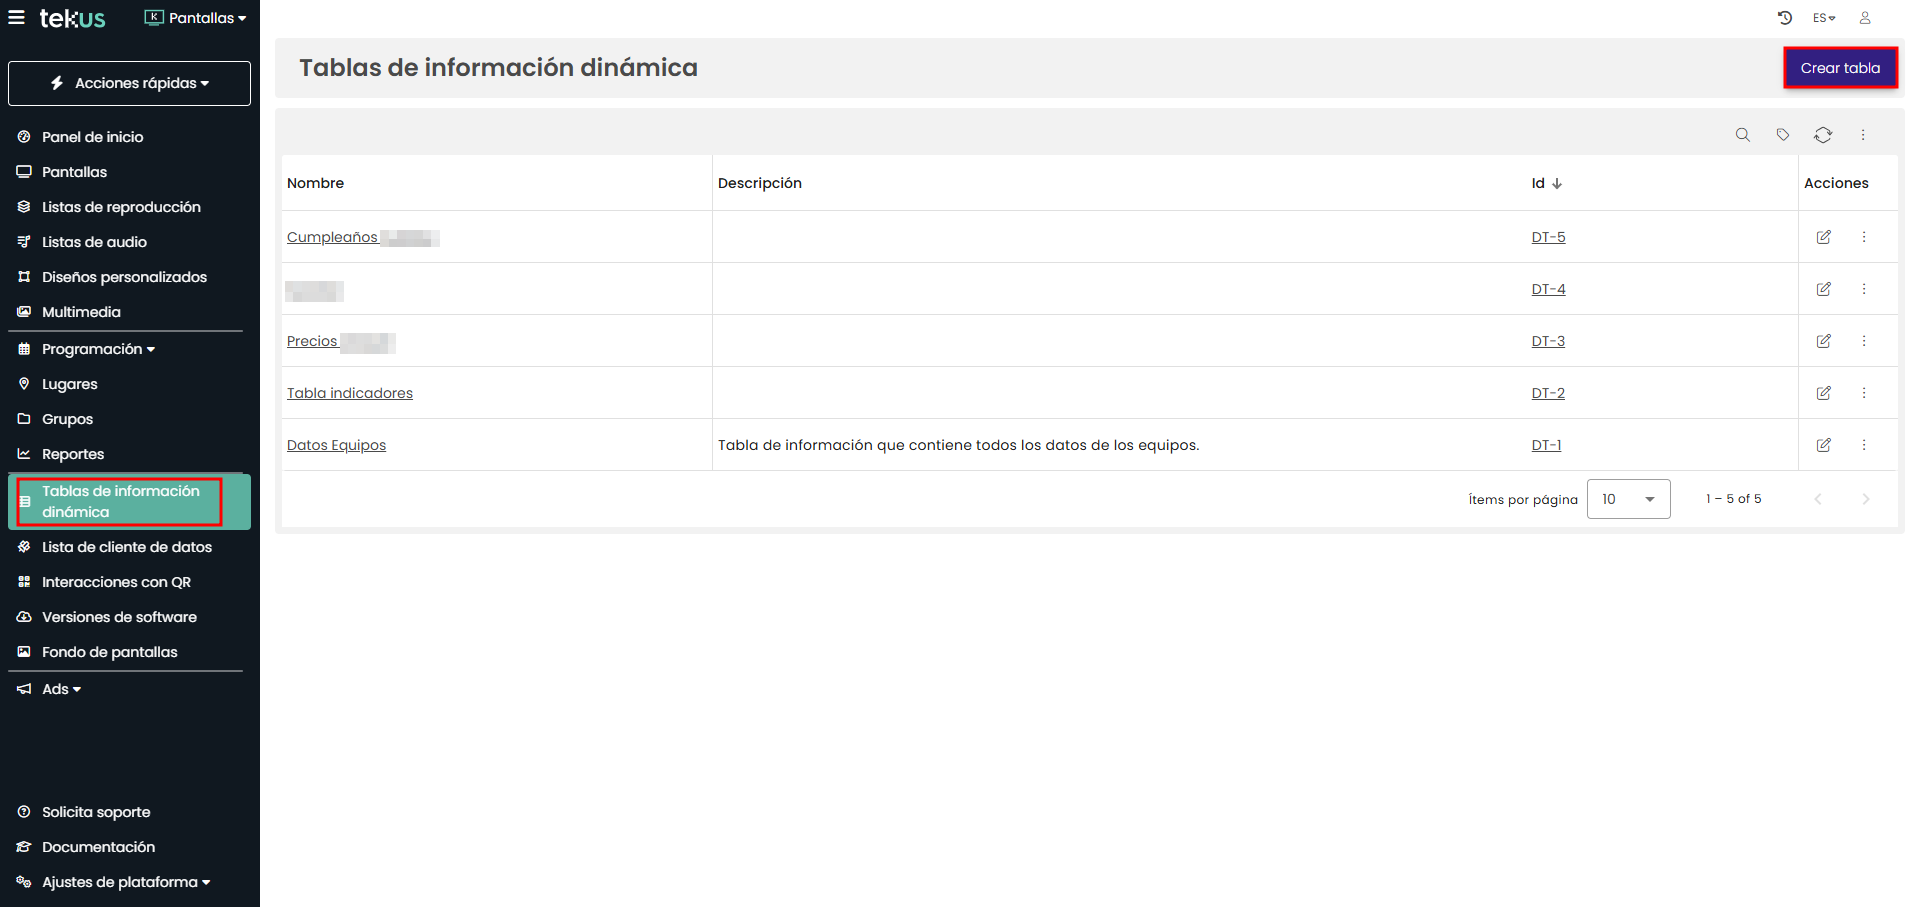
Task: Go to Listas de reproducción
Action: (120, 207)
